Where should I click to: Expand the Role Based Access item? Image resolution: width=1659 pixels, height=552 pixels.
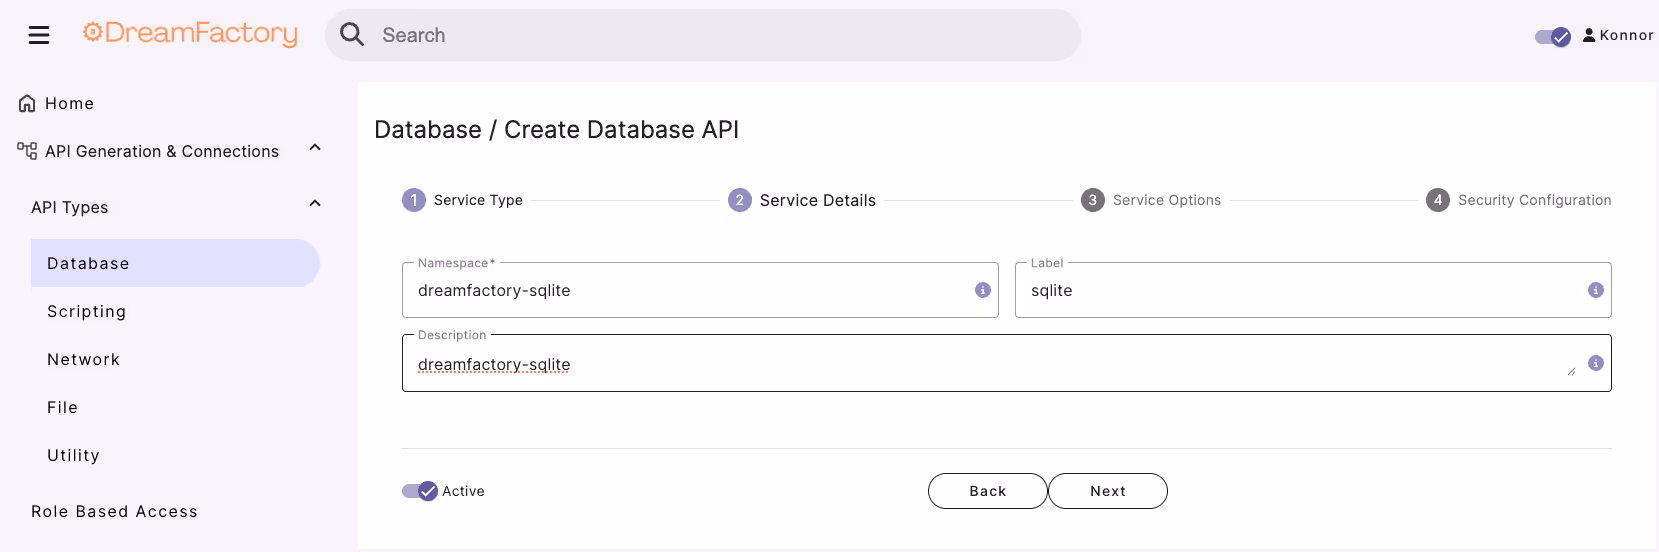coord(114,511)
